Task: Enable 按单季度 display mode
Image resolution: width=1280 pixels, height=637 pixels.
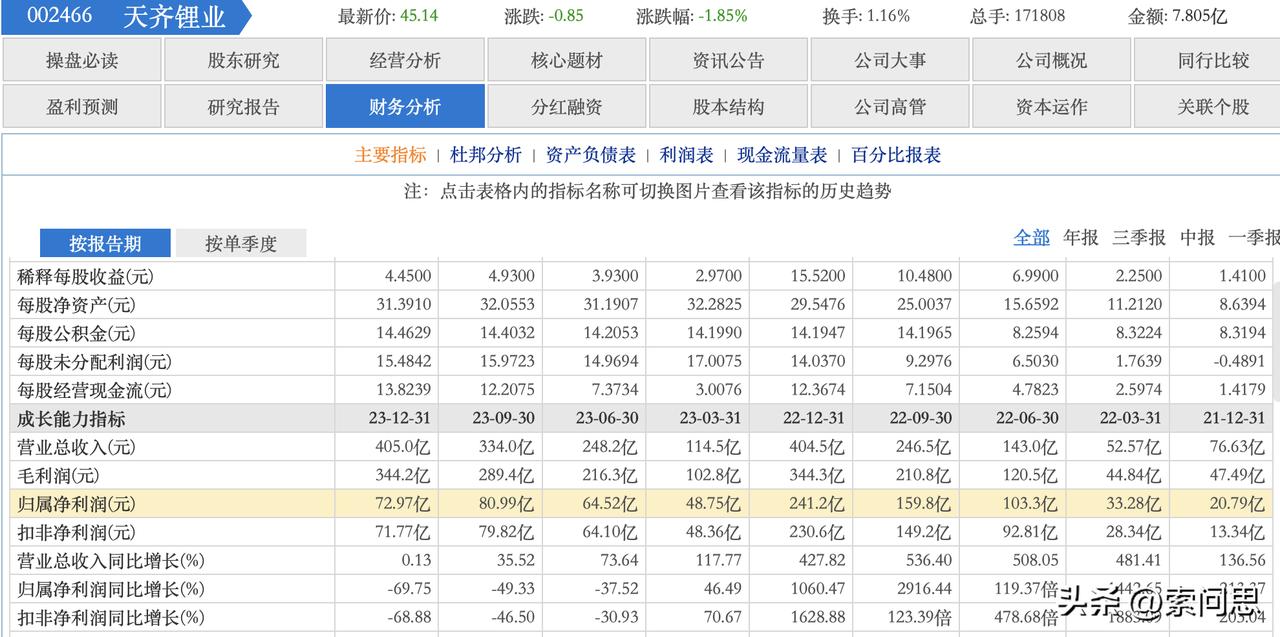Action: click(242, 242)
